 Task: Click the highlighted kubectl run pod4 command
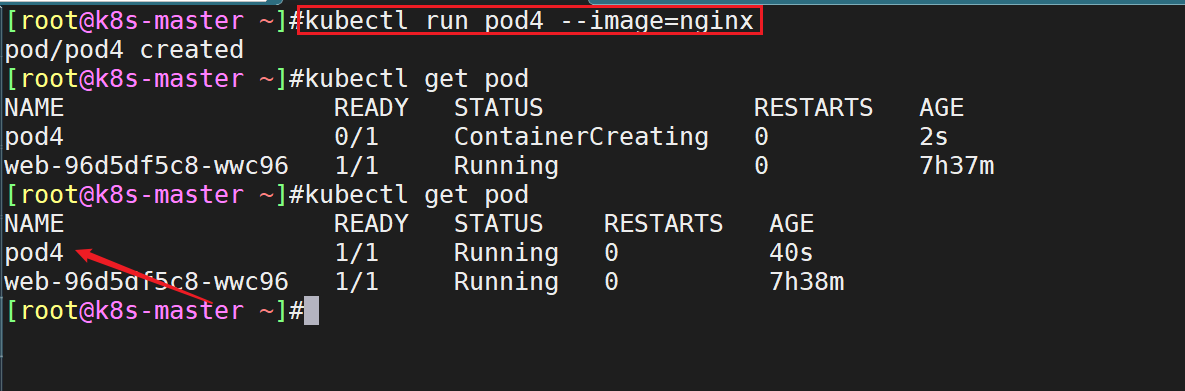click(x=529, y=21)
